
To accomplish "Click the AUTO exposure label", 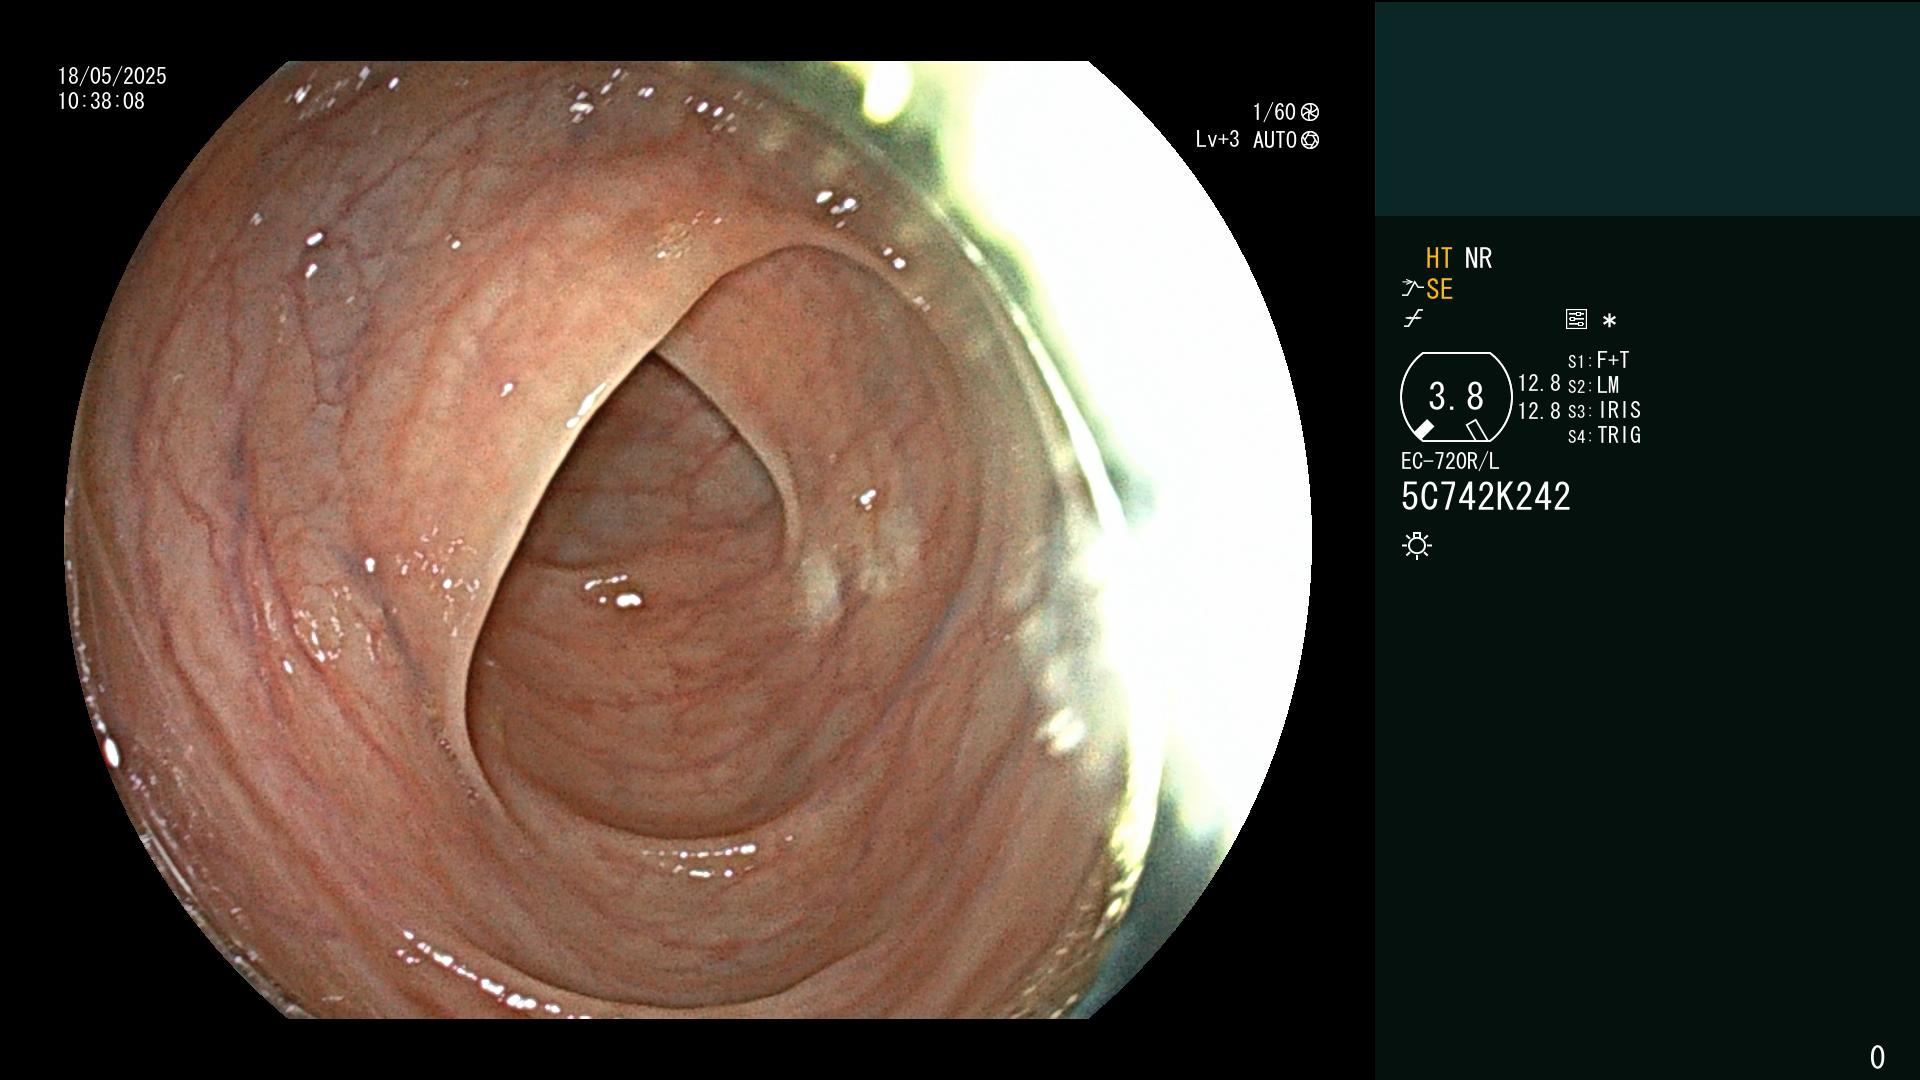I will (x=1275, y=140).
